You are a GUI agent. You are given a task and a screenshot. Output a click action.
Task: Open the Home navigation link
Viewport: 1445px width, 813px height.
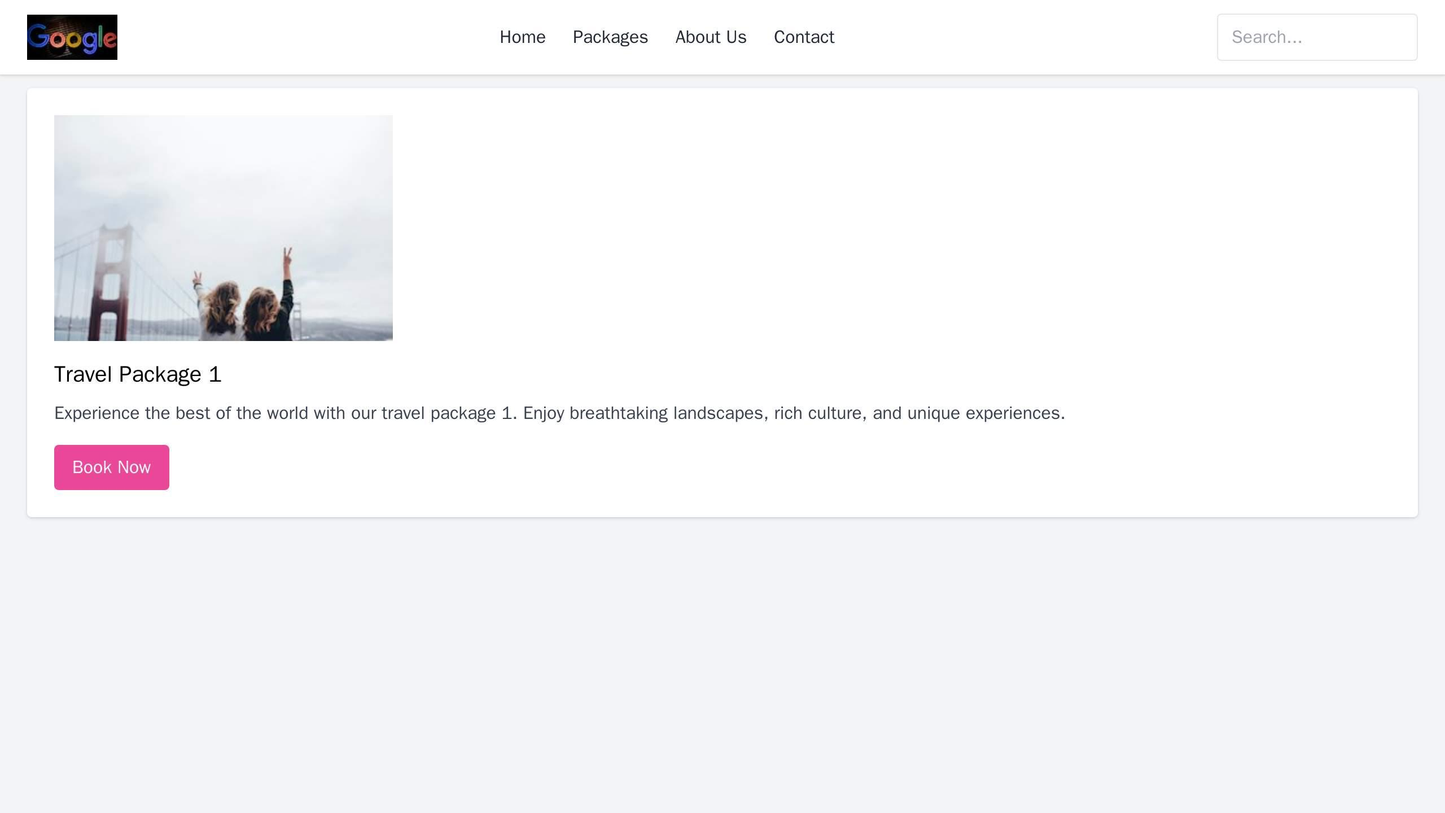click(522, 37)
